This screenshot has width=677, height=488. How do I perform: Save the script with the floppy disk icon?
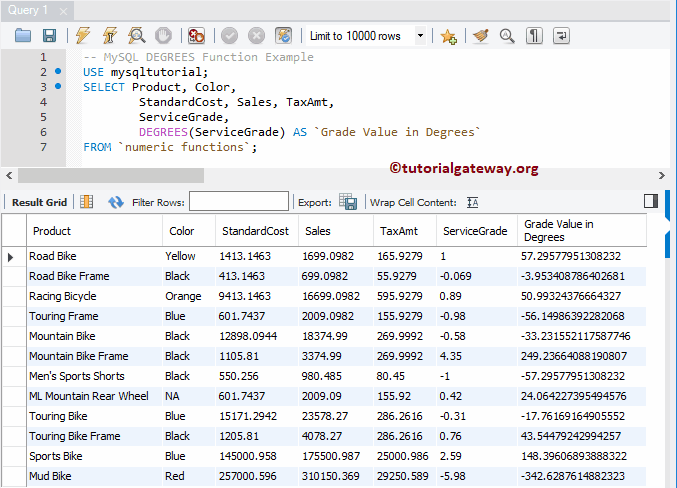(49, 36)
